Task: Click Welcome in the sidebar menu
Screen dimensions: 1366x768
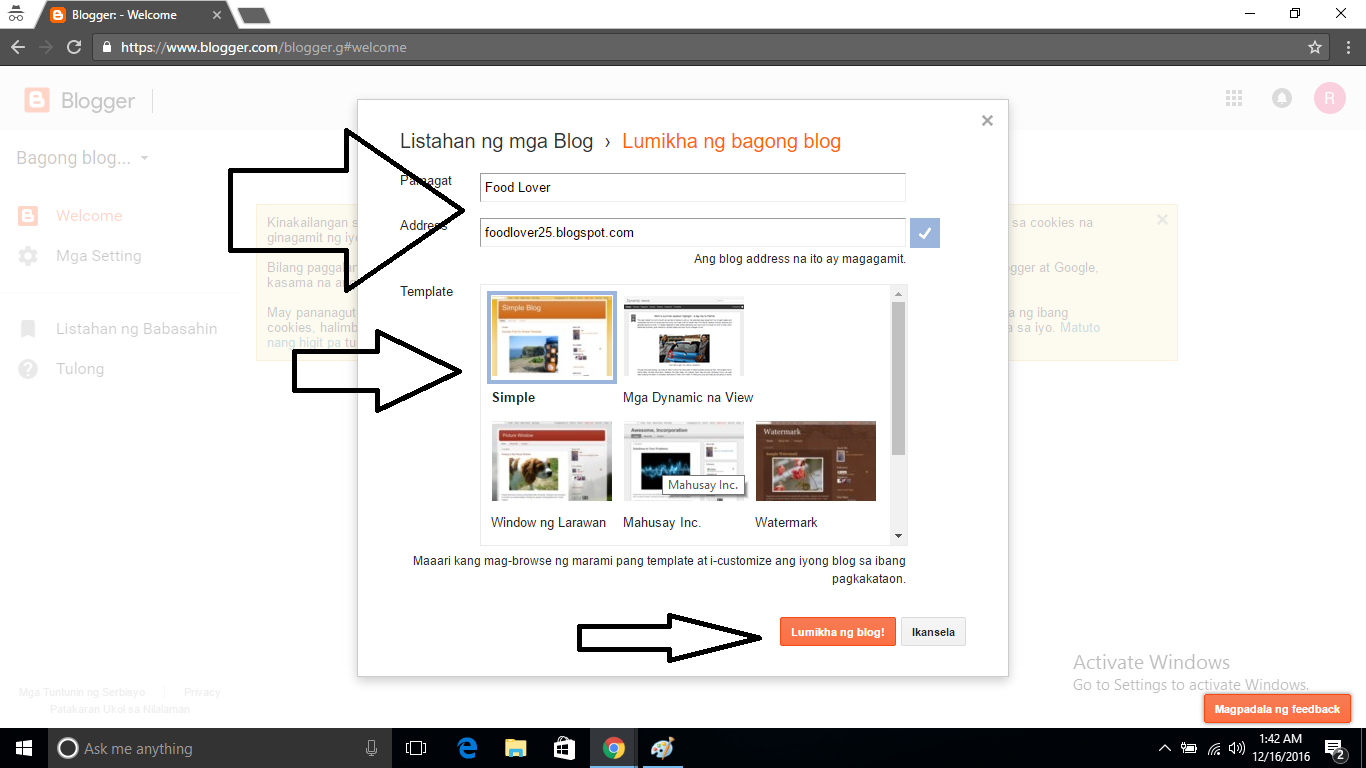Action: click(x=88, y=215)
